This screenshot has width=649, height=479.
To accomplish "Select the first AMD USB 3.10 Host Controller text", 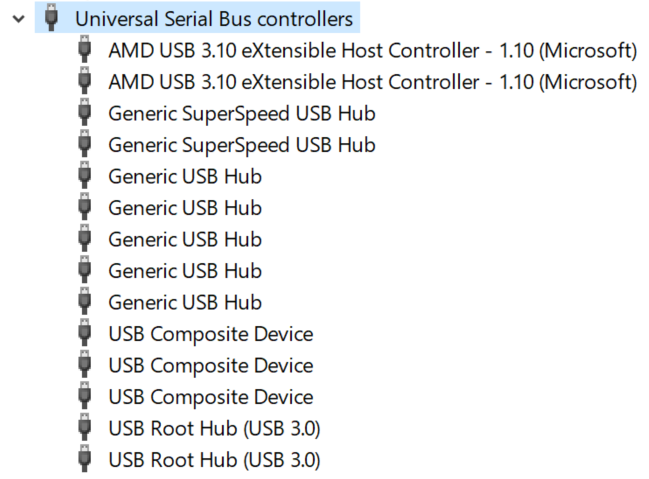I will click(372, 50).
